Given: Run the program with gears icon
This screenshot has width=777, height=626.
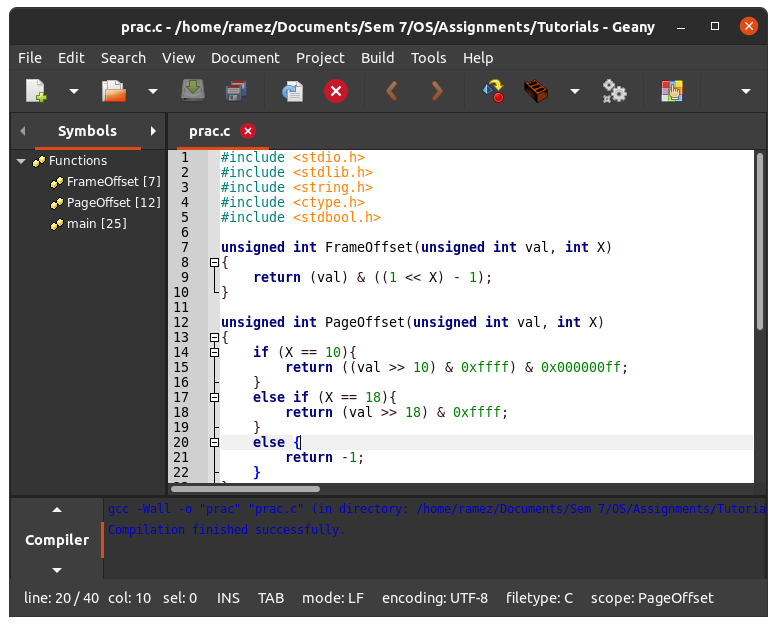Looking at the screenshot, I should pyautogui.click(x=614, y=92).
